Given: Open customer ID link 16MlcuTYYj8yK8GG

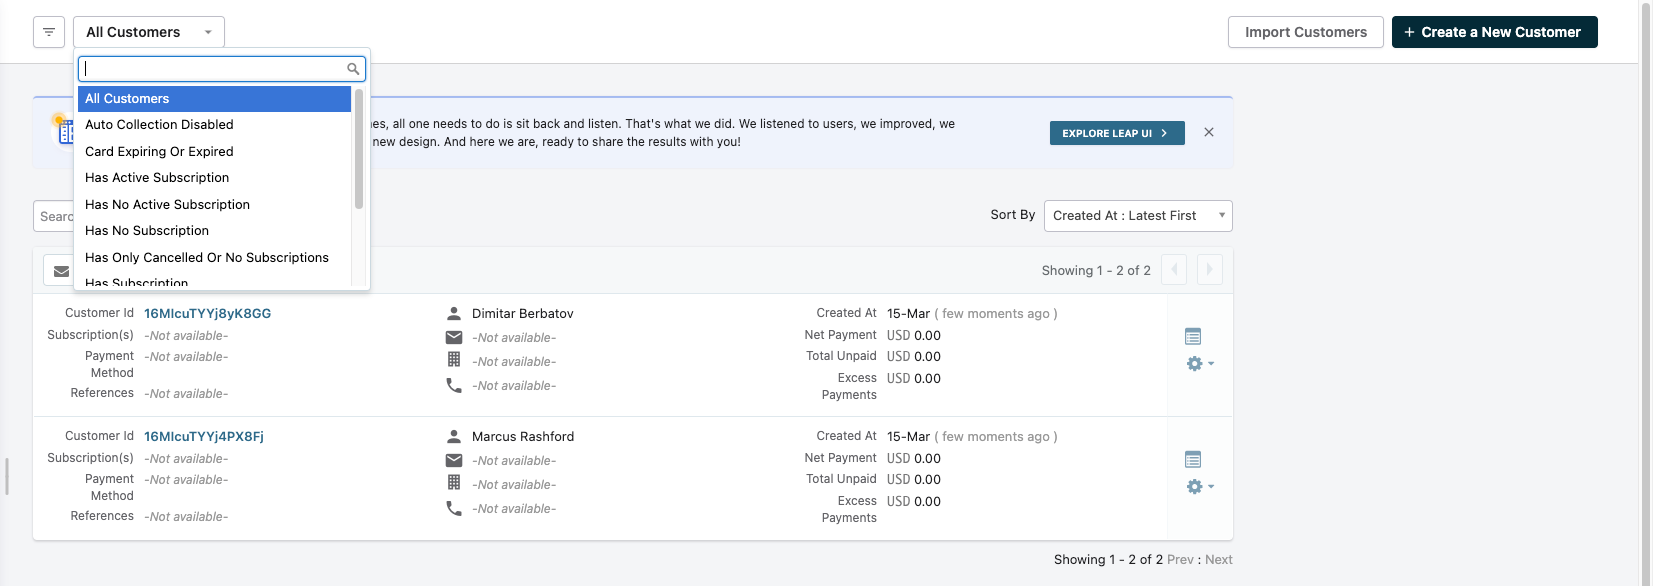Looking at the screenshot, I should coord(207,314).
